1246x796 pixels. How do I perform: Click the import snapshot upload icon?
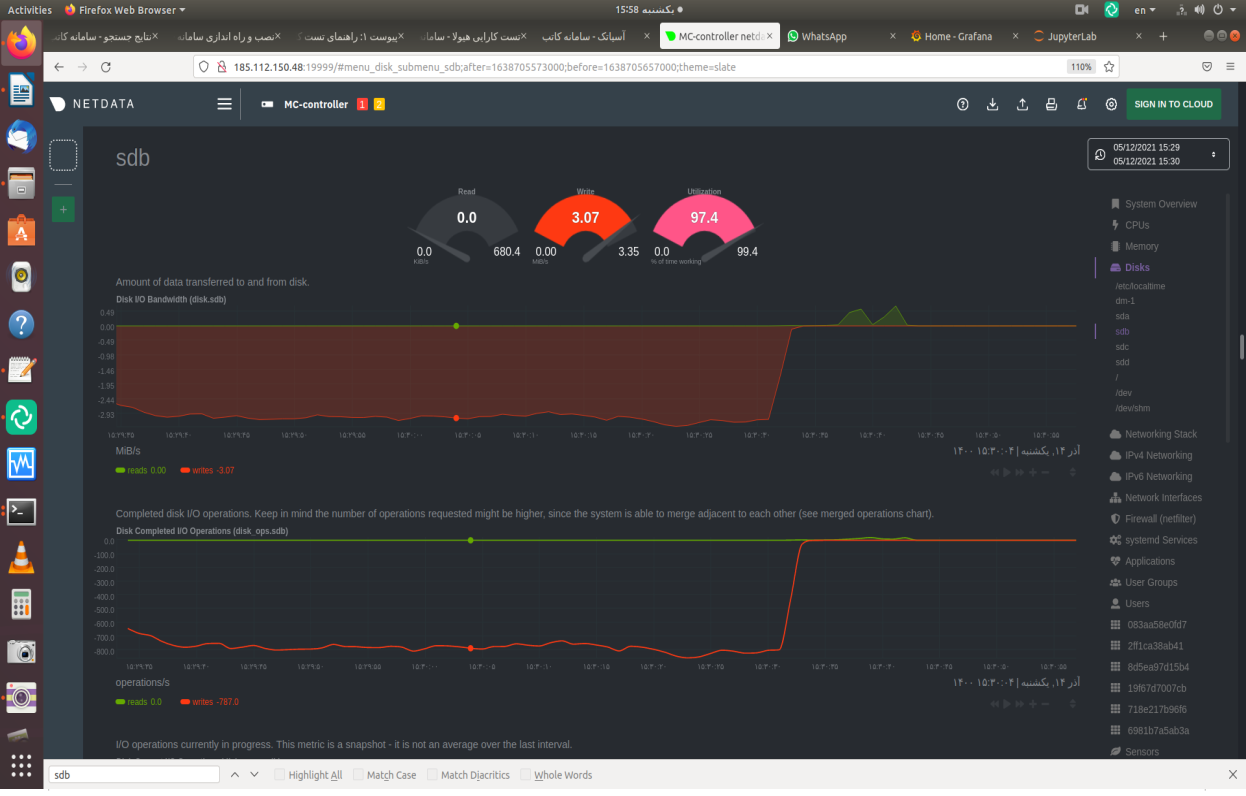tap(1022, 104)
